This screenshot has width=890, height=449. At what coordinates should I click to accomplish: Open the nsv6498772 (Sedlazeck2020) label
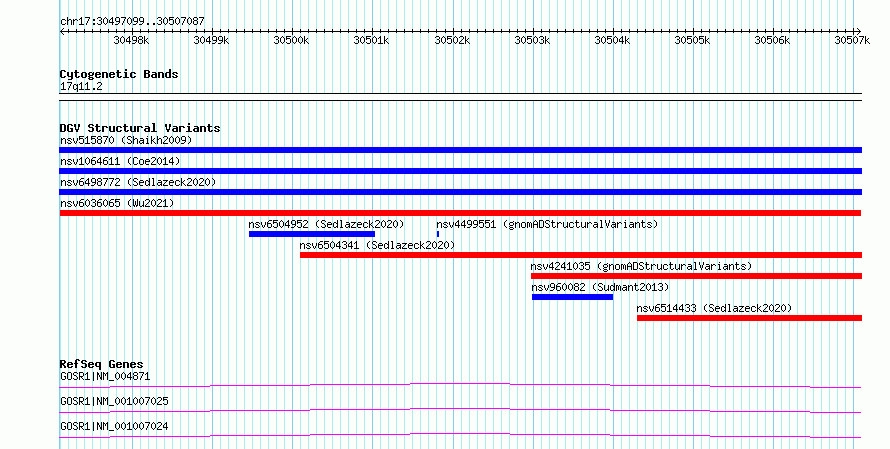pyautogui.click(x=138, y=182)
